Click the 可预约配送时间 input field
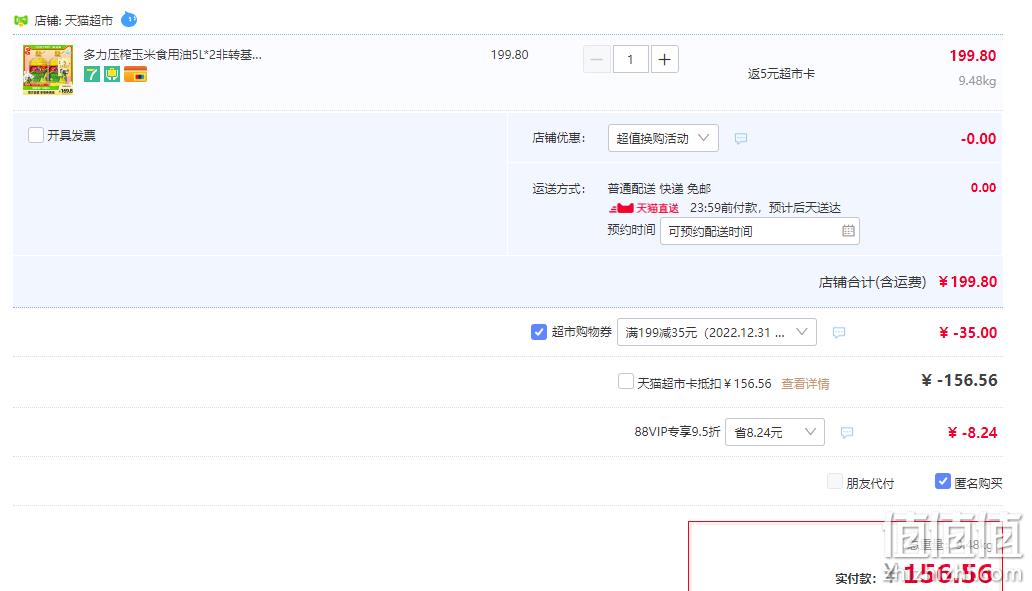The image size is (1032, 591). [x=760, y=231]
